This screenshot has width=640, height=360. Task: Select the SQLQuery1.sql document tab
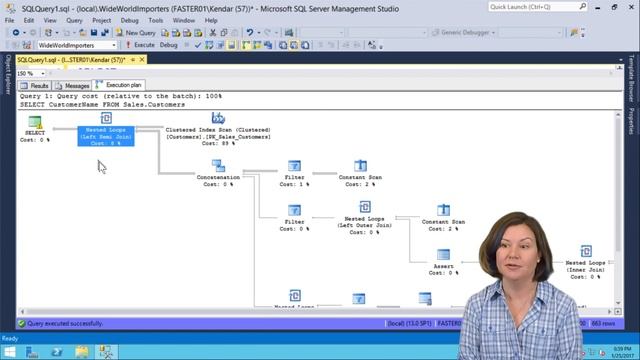71,60
